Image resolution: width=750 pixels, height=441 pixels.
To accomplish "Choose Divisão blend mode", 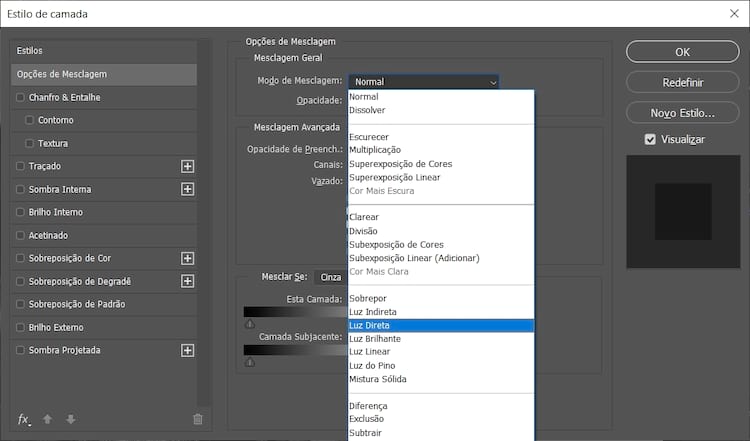I will [x=441, y=231].
